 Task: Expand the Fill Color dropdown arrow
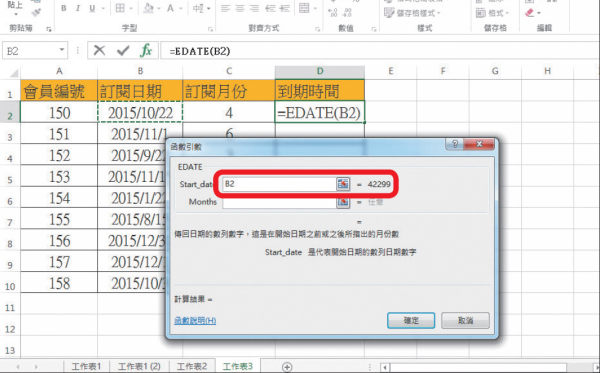pos(159,8)
